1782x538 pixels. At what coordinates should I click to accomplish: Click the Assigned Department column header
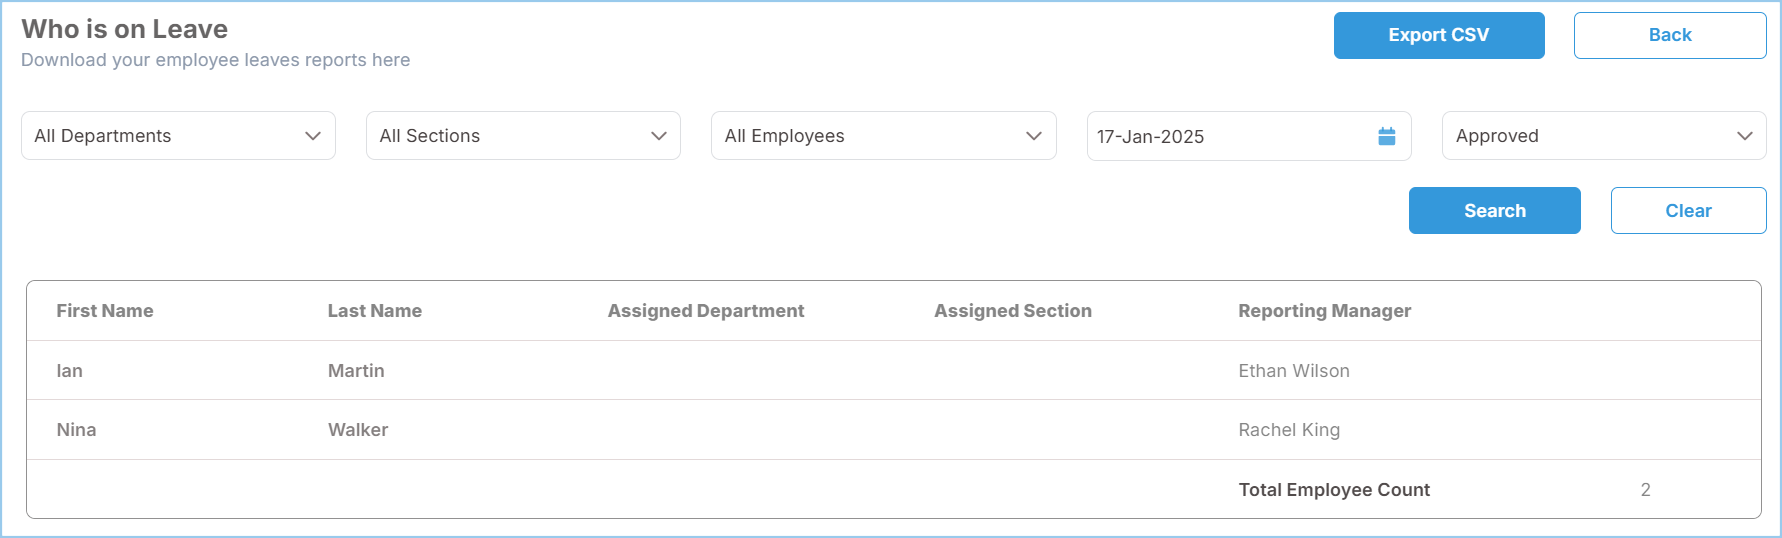tap(706, 311)
